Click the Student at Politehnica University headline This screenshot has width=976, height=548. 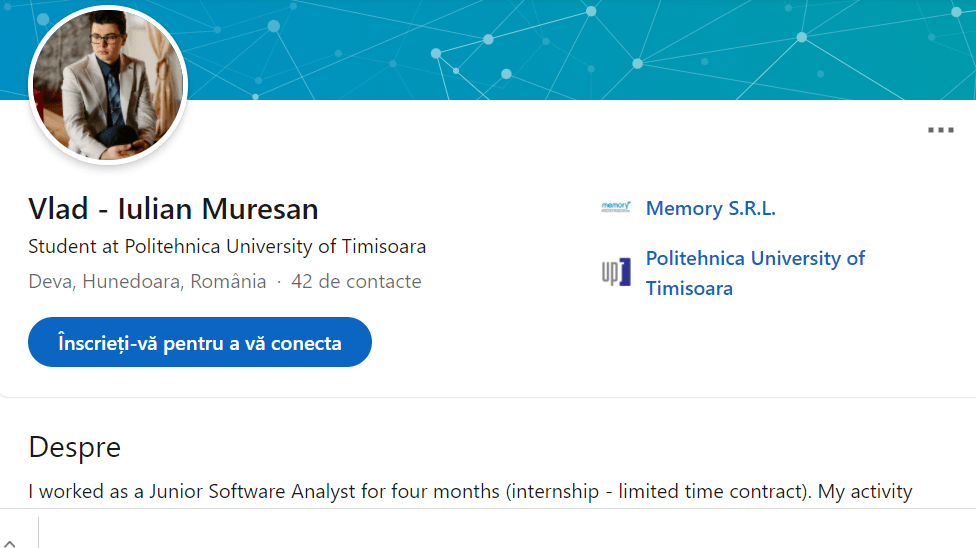(x=227, y=246)
